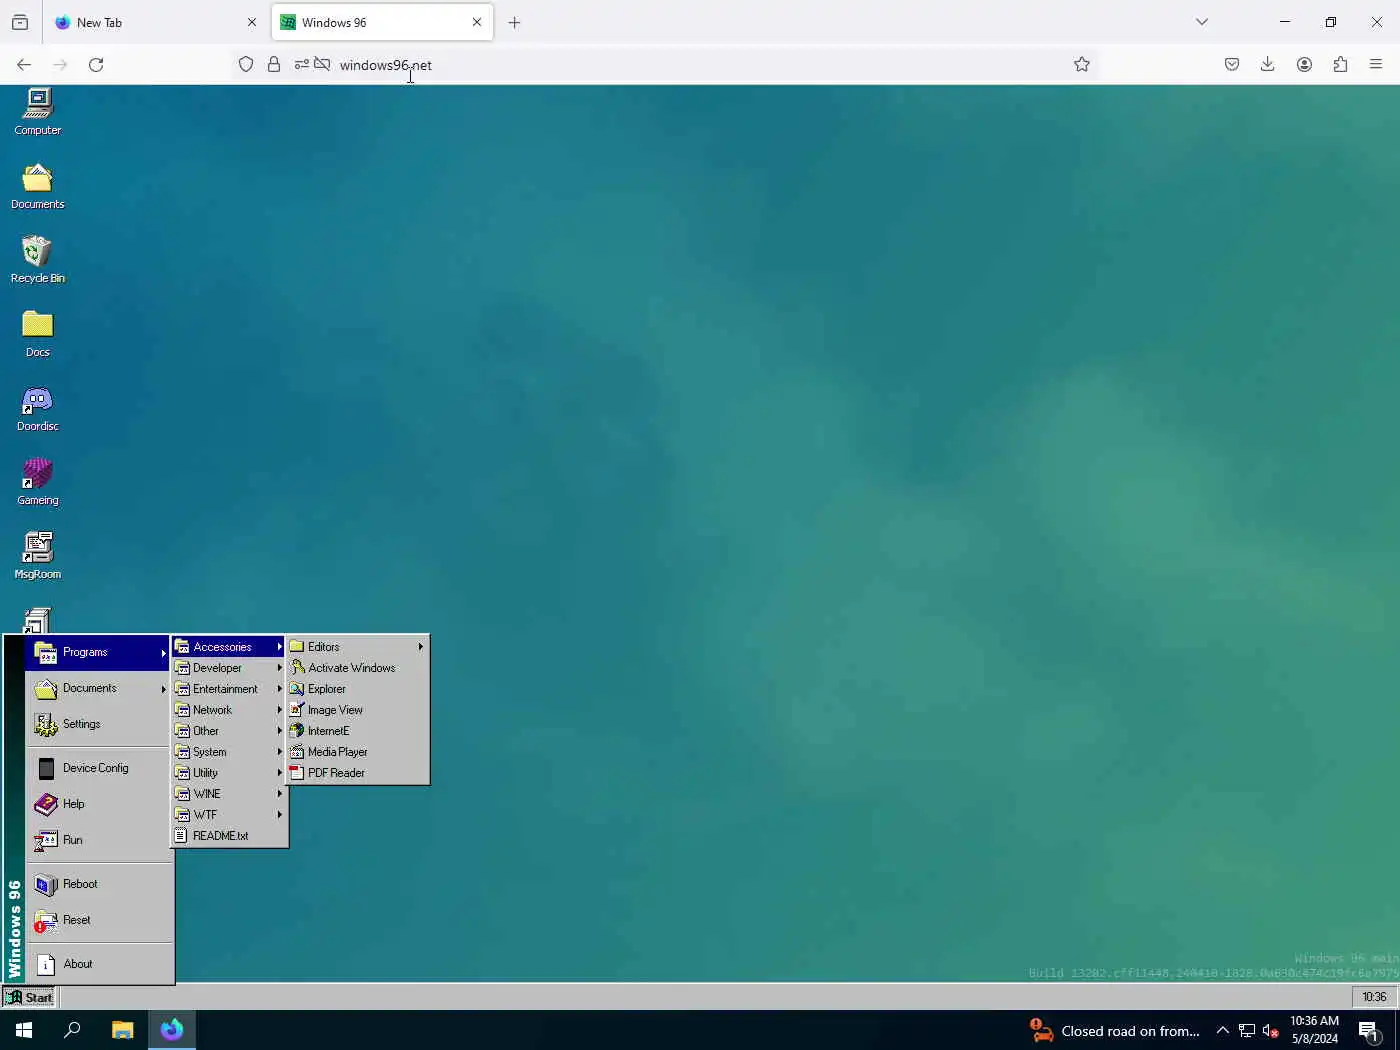
Task: Open a new browser tab
Action: pyautogui.click(x=514, y=22)
